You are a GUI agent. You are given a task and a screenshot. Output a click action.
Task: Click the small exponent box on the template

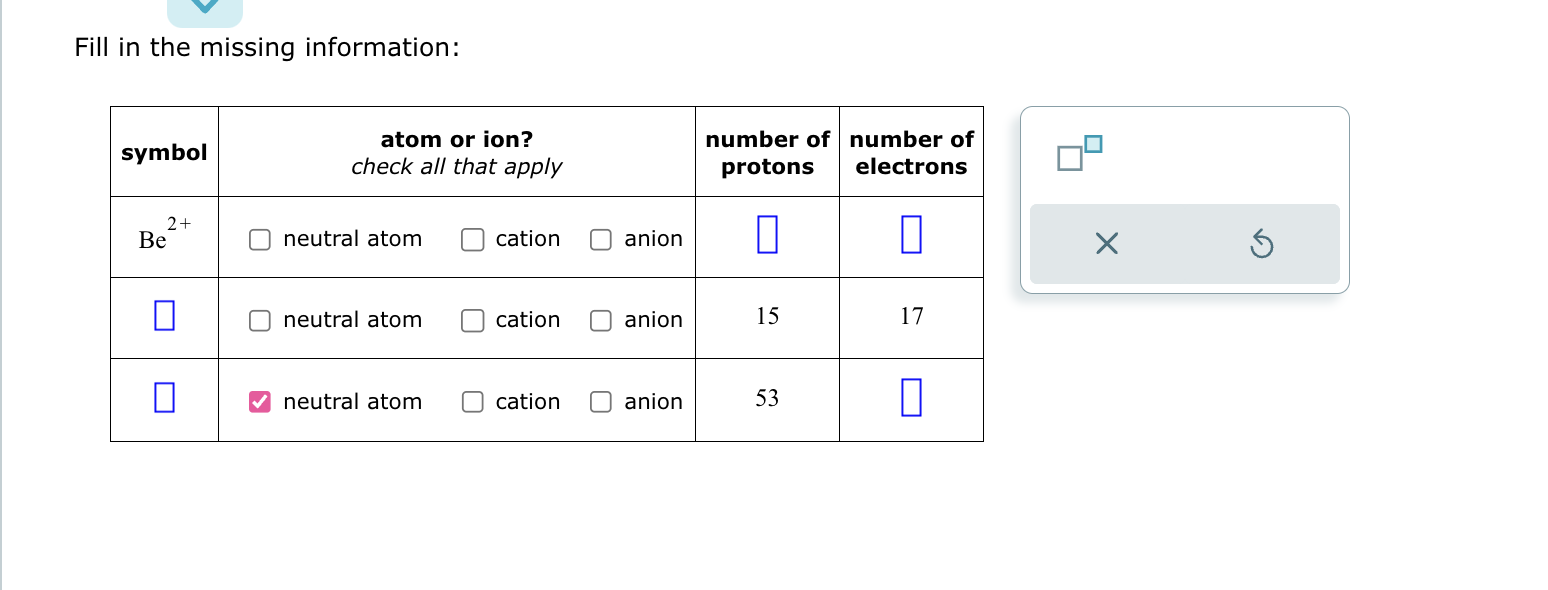pos(1093,144)
